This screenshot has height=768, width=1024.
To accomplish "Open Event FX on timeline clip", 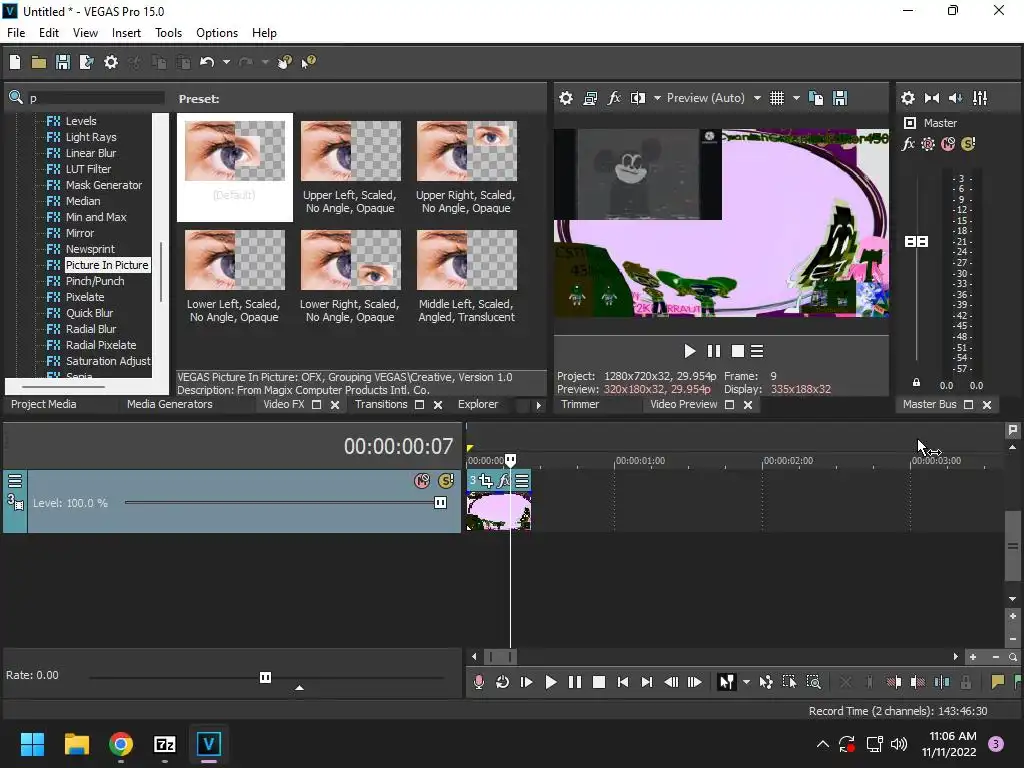I will tap(504, 481).
